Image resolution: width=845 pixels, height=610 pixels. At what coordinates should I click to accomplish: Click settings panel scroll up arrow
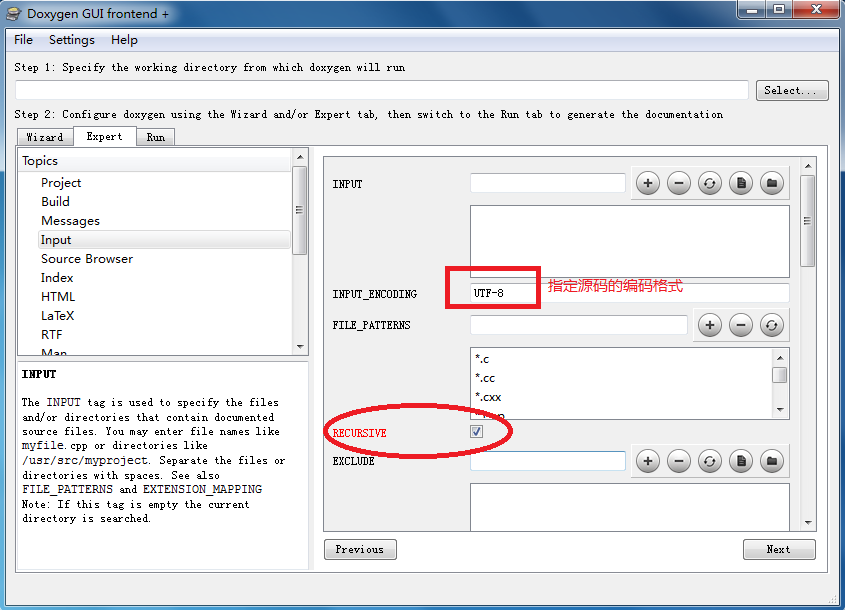point(807,166)
